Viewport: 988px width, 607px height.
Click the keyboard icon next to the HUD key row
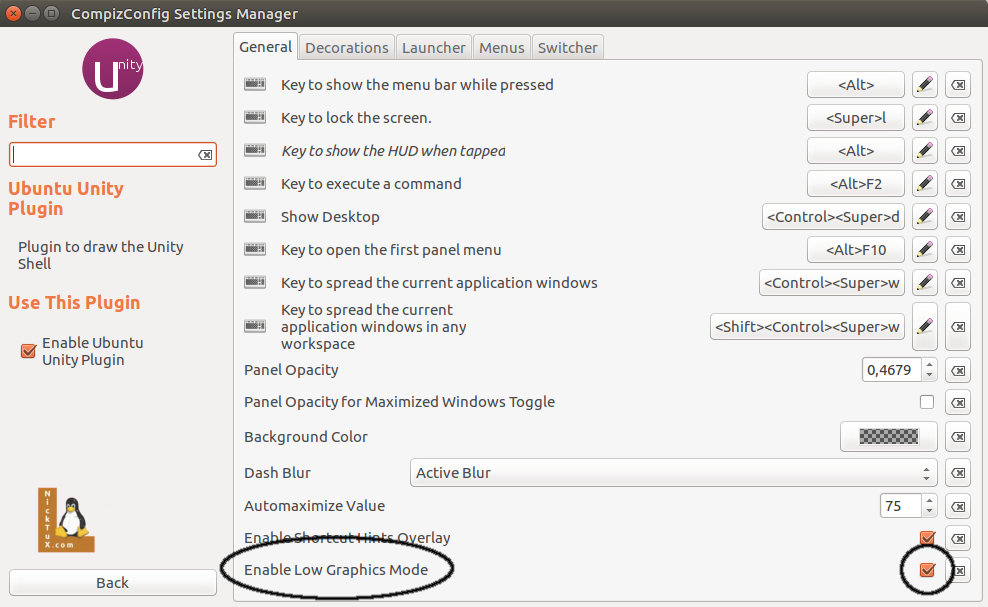pos(254,150)
